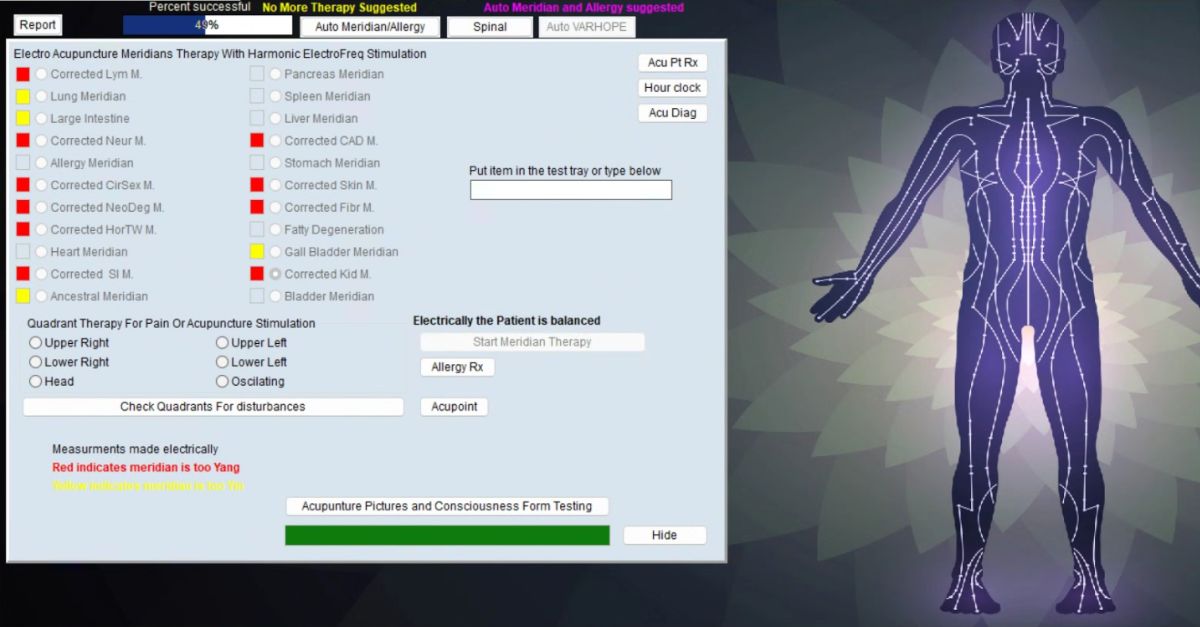Choose the Upper Right quadrant
1200x627 pixels.
pos(36,343)
